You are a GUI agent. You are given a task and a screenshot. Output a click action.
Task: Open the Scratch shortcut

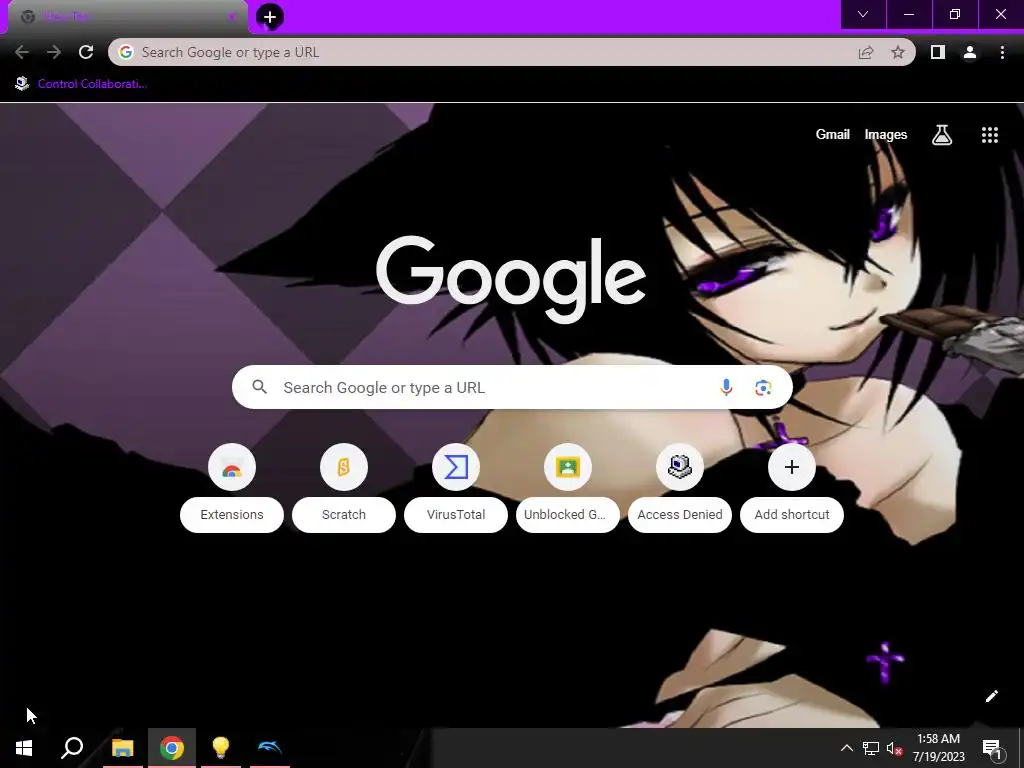[344, 488]
